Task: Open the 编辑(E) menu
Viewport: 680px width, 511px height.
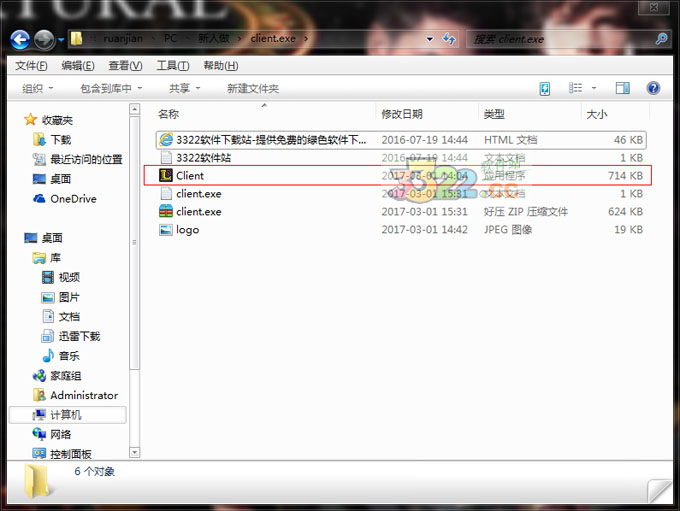Action: coord(78,66)
